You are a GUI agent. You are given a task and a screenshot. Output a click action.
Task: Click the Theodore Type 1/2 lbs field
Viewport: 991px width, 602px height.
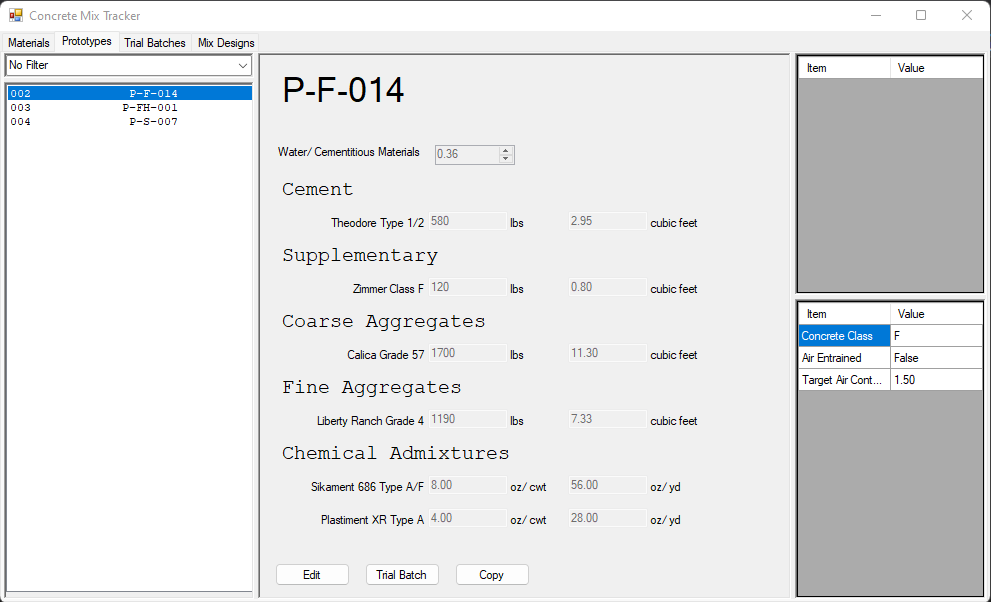pos(466,221)
